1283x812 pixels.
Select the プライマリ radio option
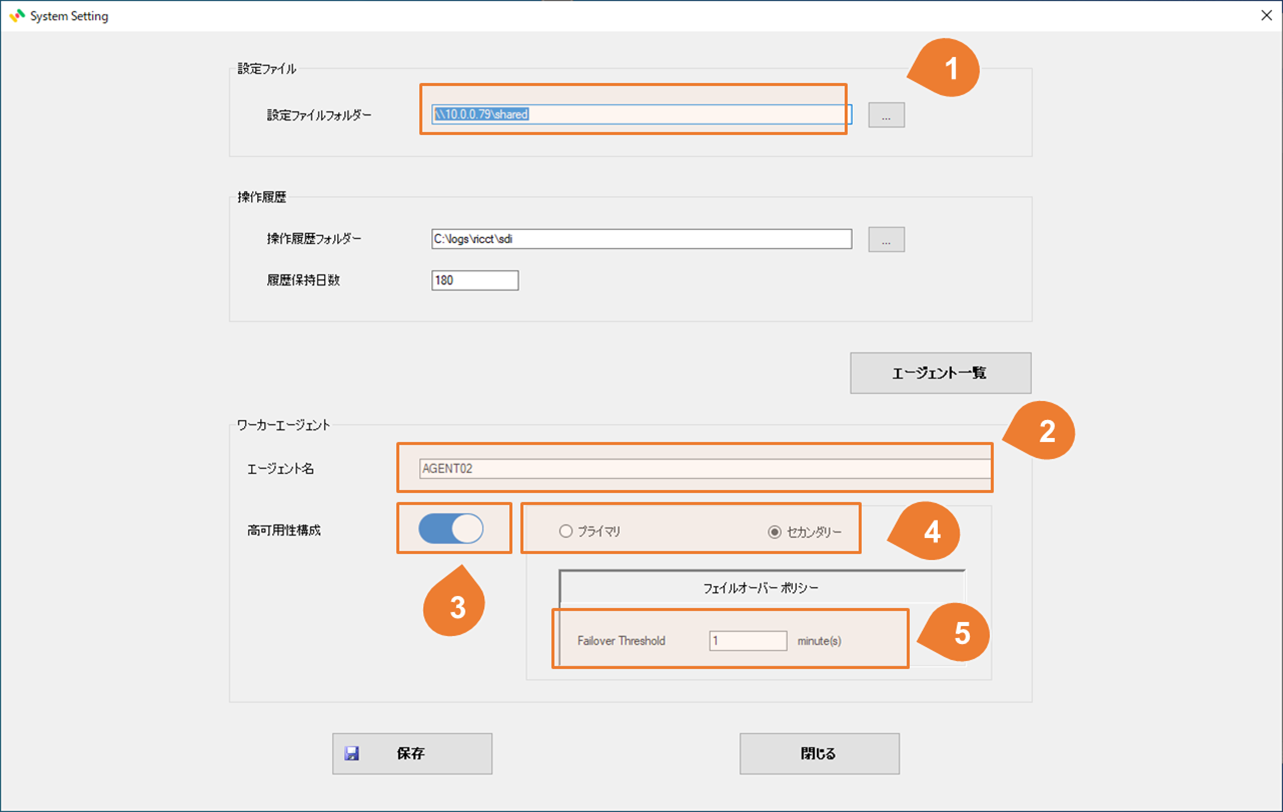tap(590, 532)
